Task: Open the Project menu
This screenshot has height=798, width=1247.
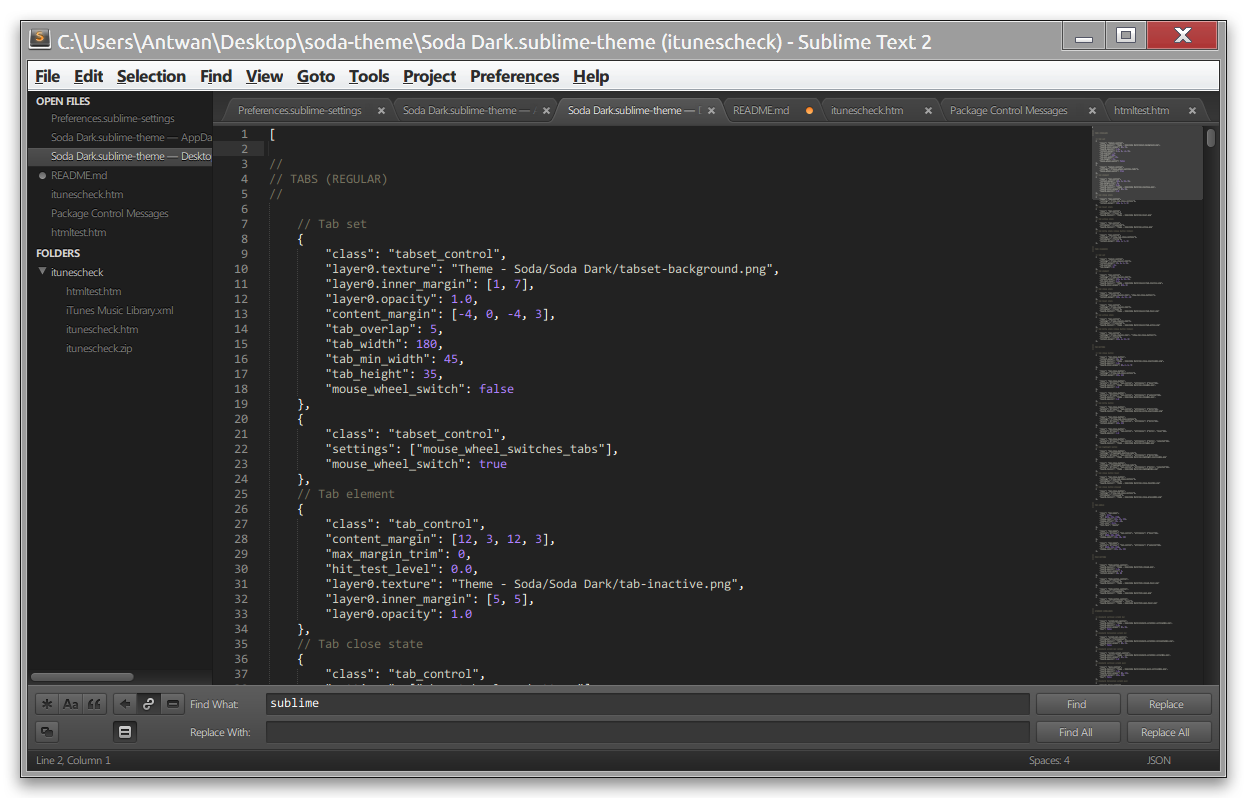Action: [x=429, y=76]
